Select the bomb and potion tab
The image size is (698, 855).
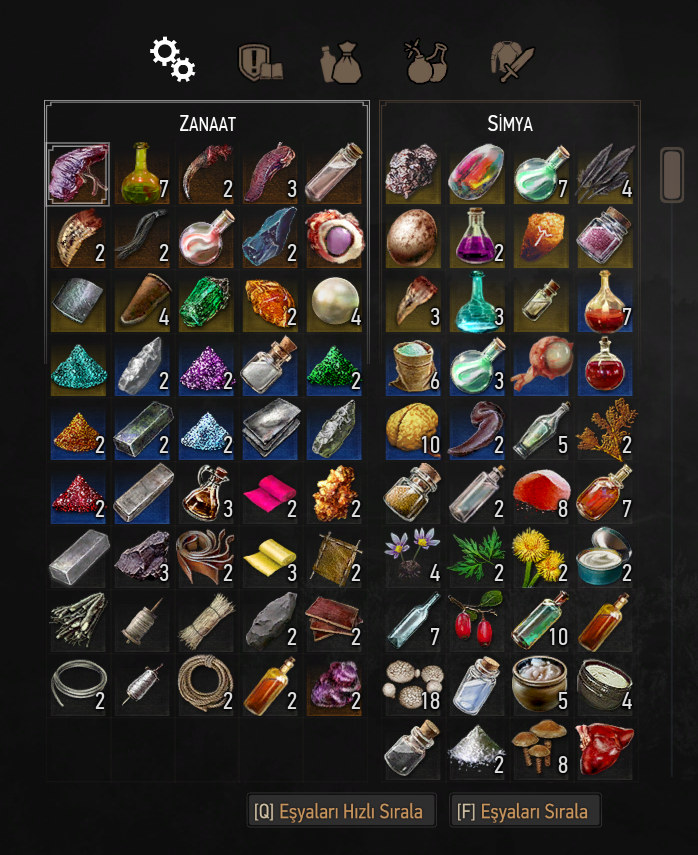426,61
